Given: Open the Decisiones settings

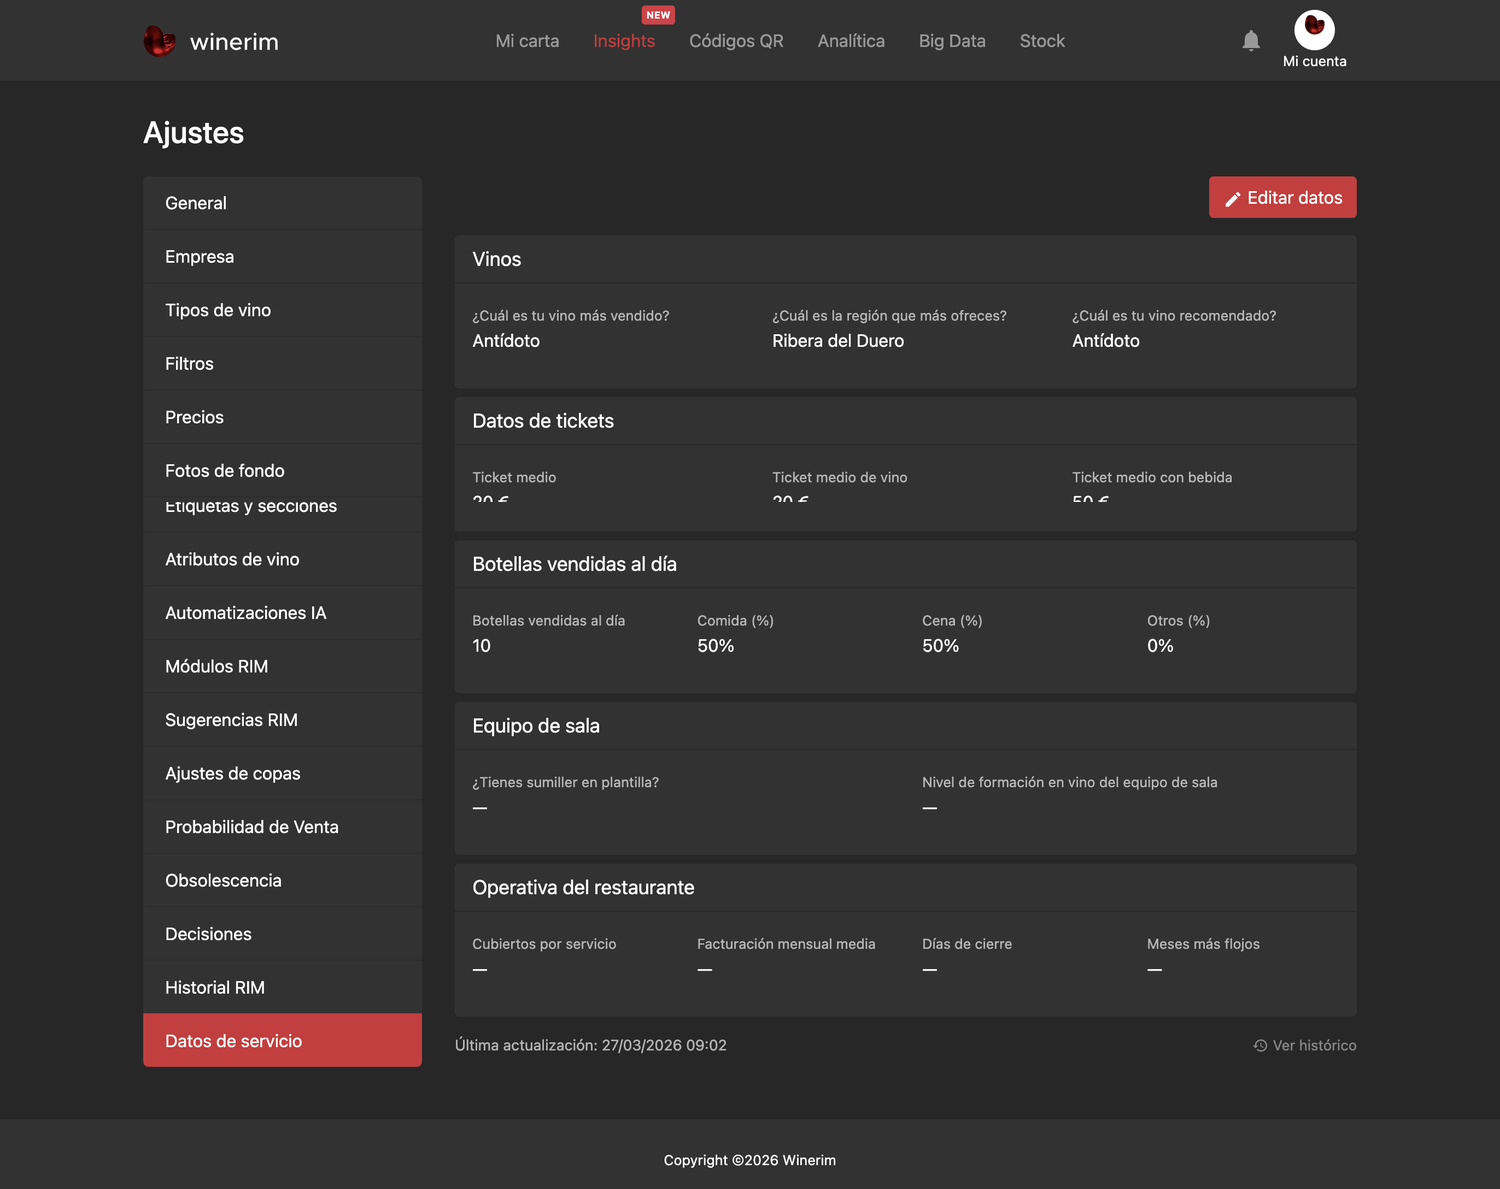Looking at the screenshot, I should click(x=282, y=934).
